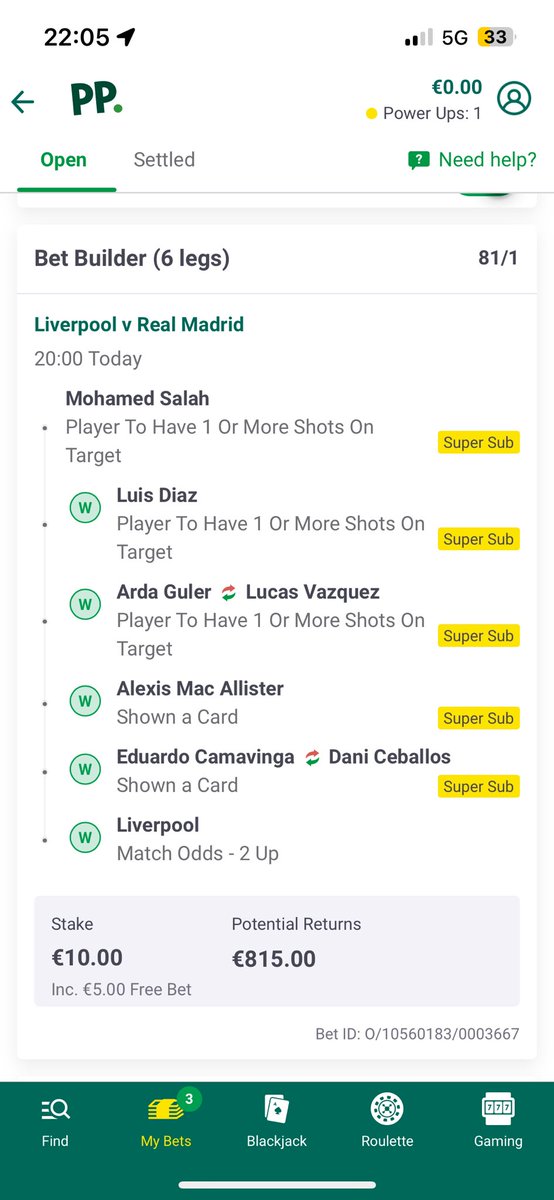This screenshot has width=554, height=1200.
Task: Tap the Paddy Power PP logo
Action: point(96,100)
